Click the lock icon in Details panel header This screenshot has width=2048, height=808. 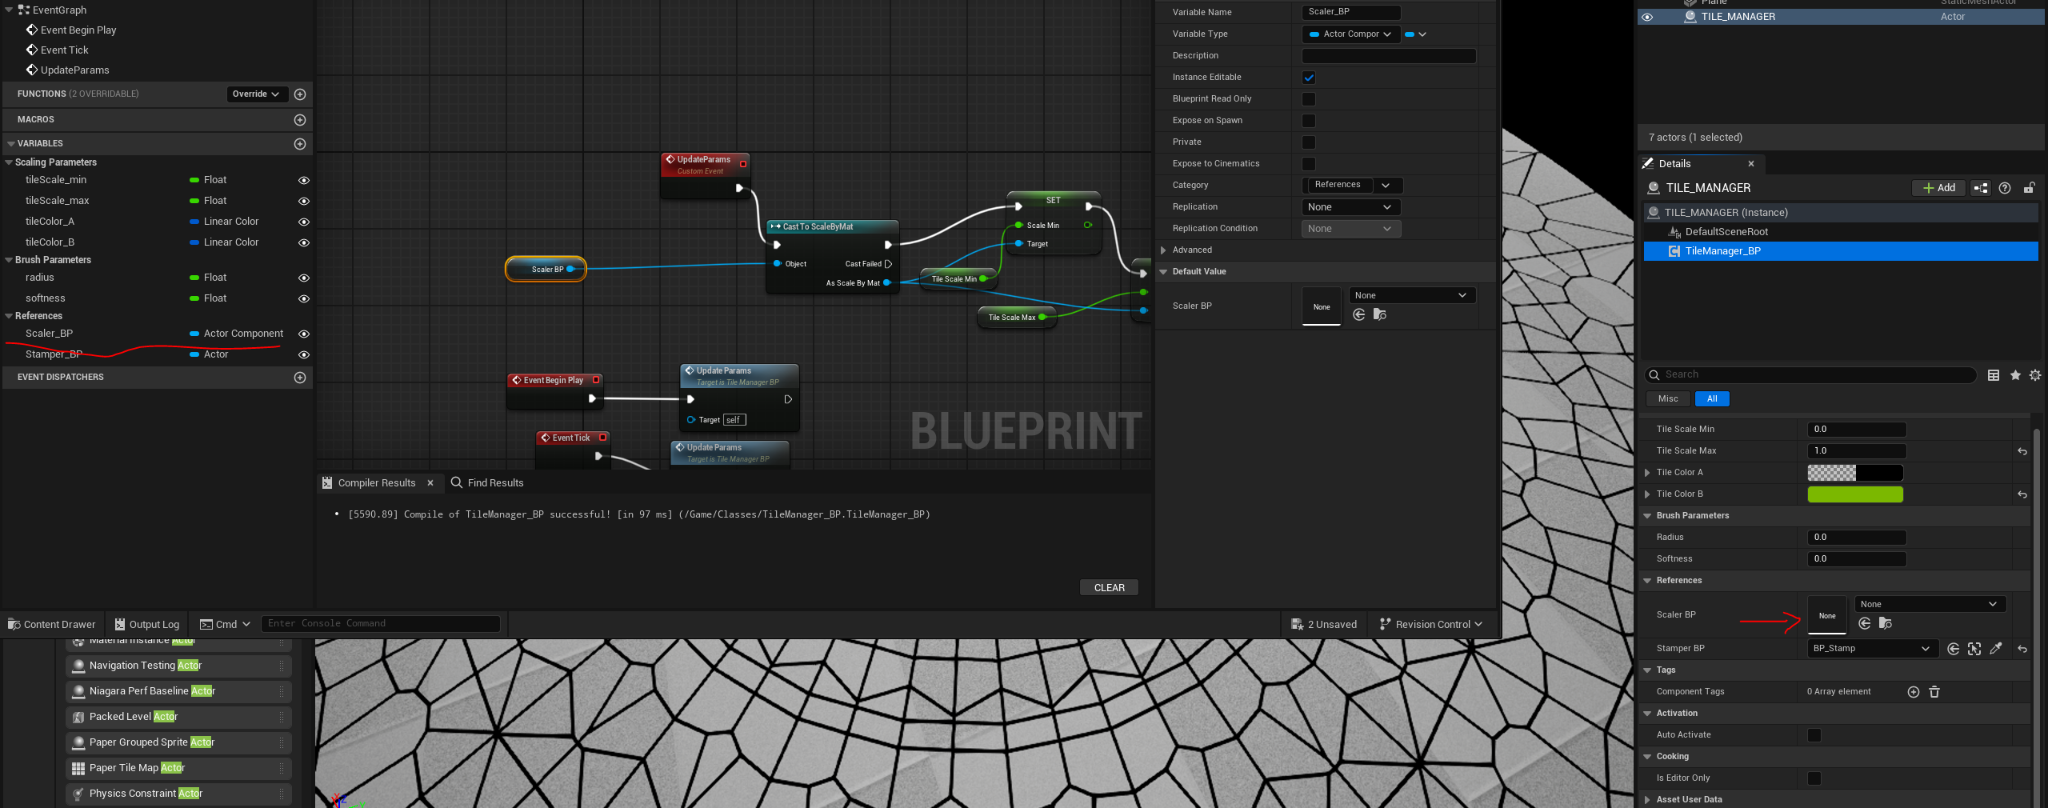[x=2029, y=188]
